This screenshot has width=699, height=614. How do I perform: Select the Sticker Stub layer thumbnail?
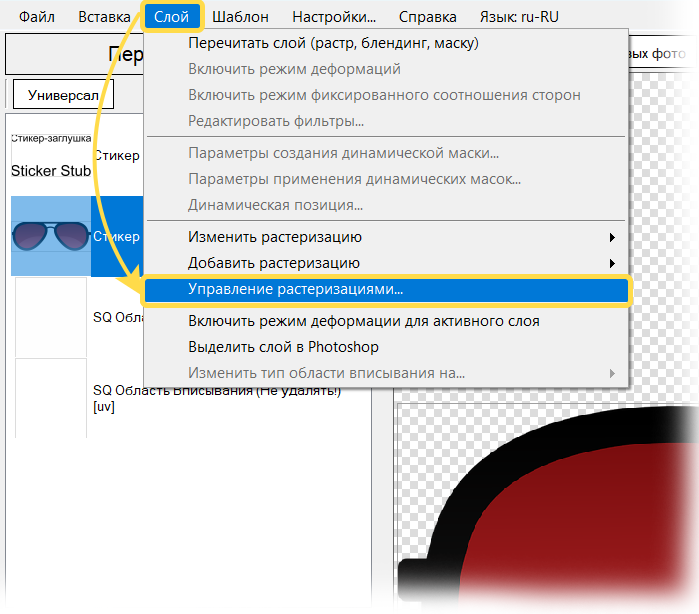tap(50, 157)
